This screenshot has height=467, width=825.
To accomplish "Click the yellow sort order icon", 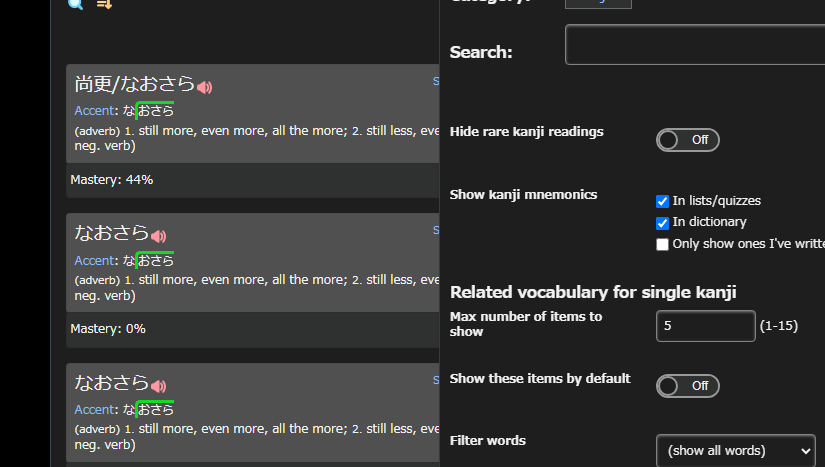I will pyautogui.click(x=104, y=3).
